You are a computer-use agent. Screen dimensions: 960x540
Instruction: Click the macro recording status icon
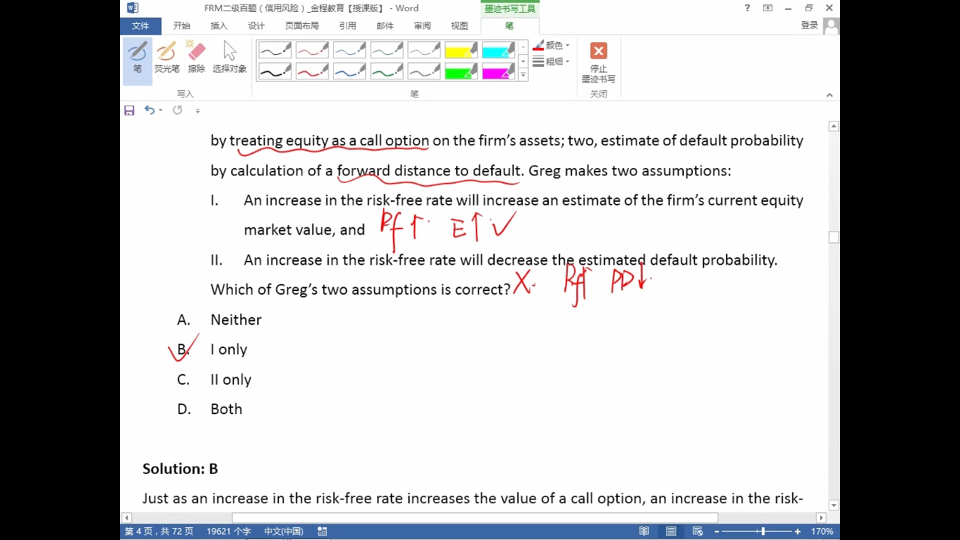point(322,531)
